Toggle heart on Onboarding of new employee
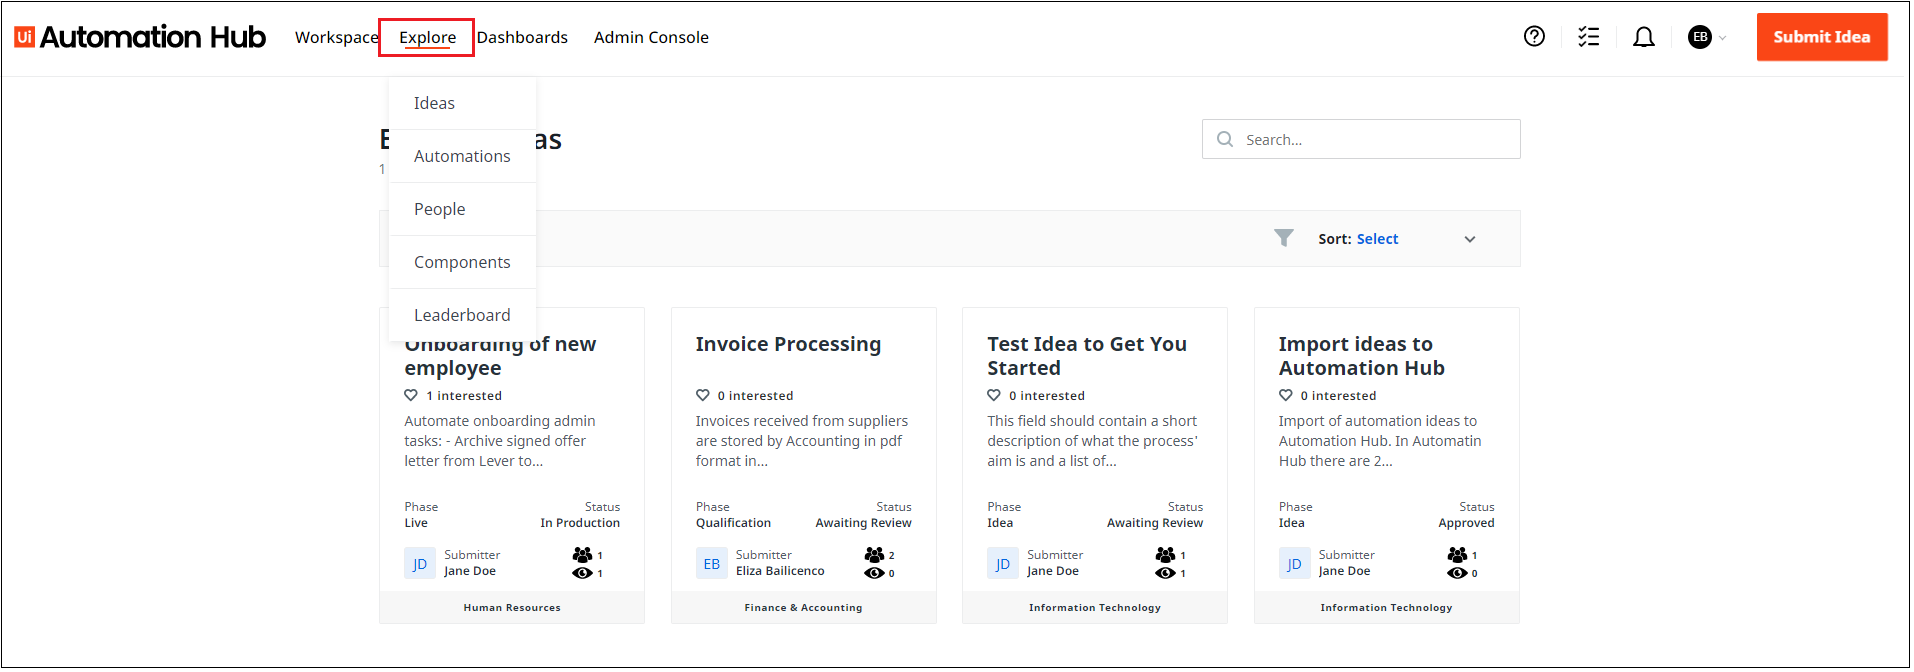This screenshot has height=672, width=1914. point(411,395)
